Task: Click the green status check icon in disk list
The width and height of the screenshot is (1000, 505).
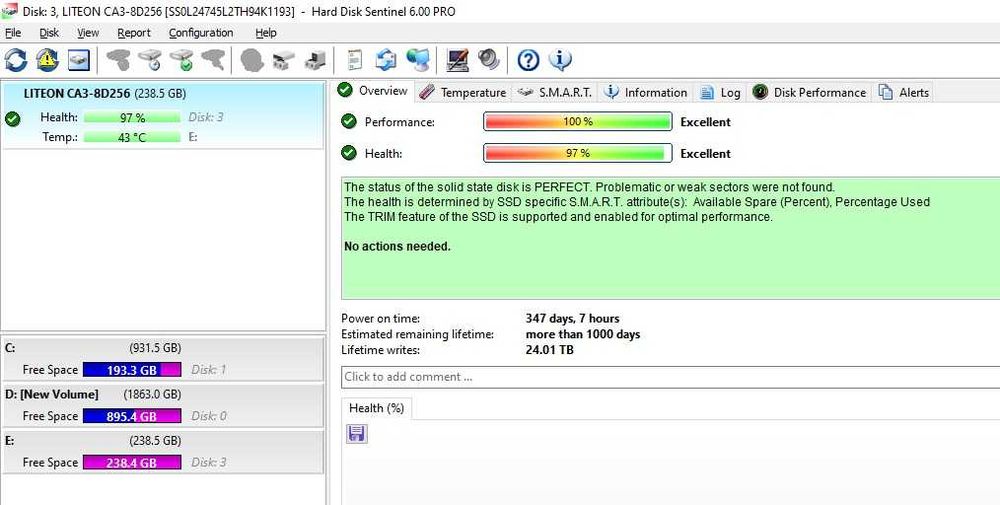Action: [x=11, y=119]
